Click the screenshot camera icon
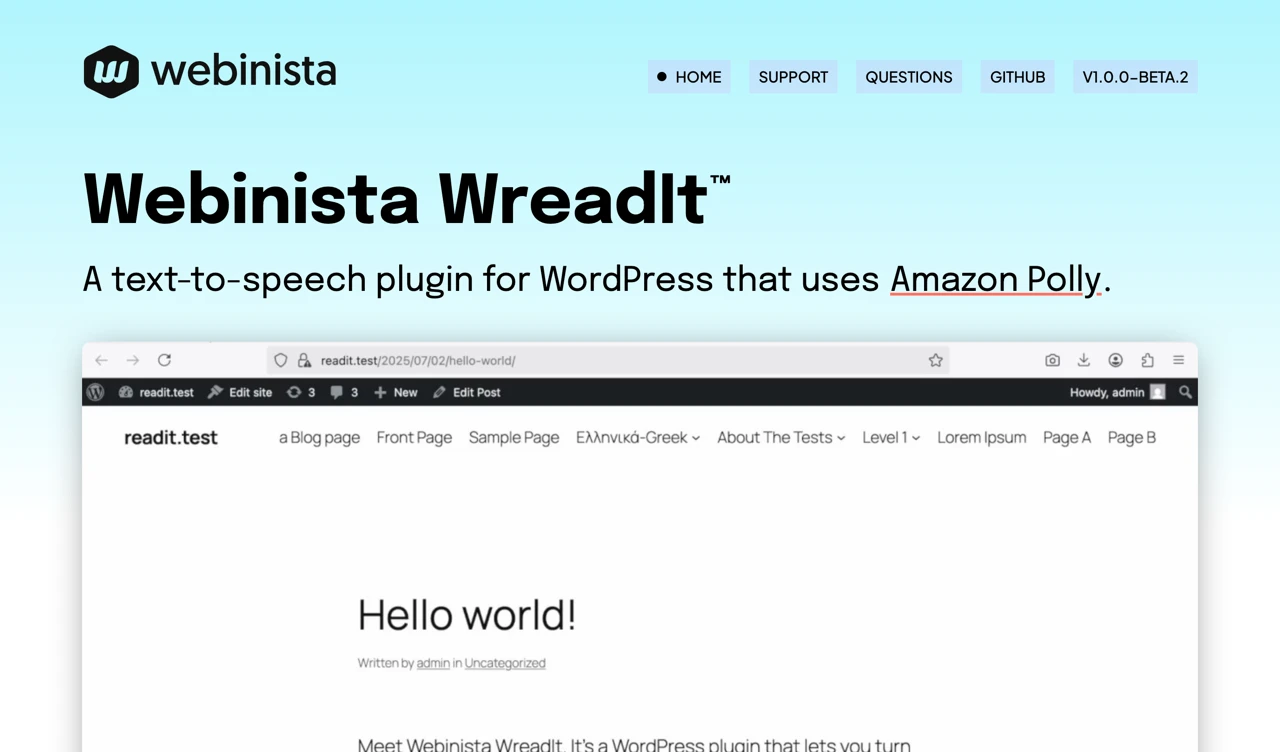The width and height of the screenshot is (1280, 752). (1052, 360)
